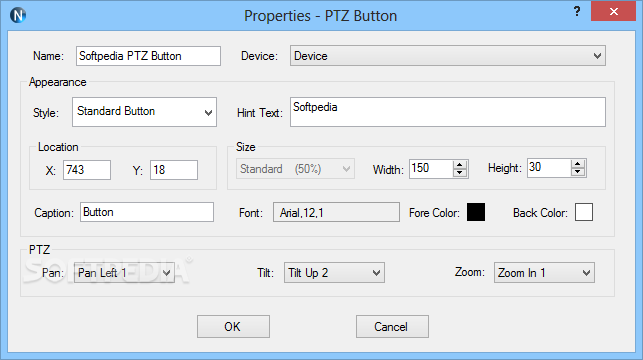Decrease Width using the down arrow

point(460,173)
